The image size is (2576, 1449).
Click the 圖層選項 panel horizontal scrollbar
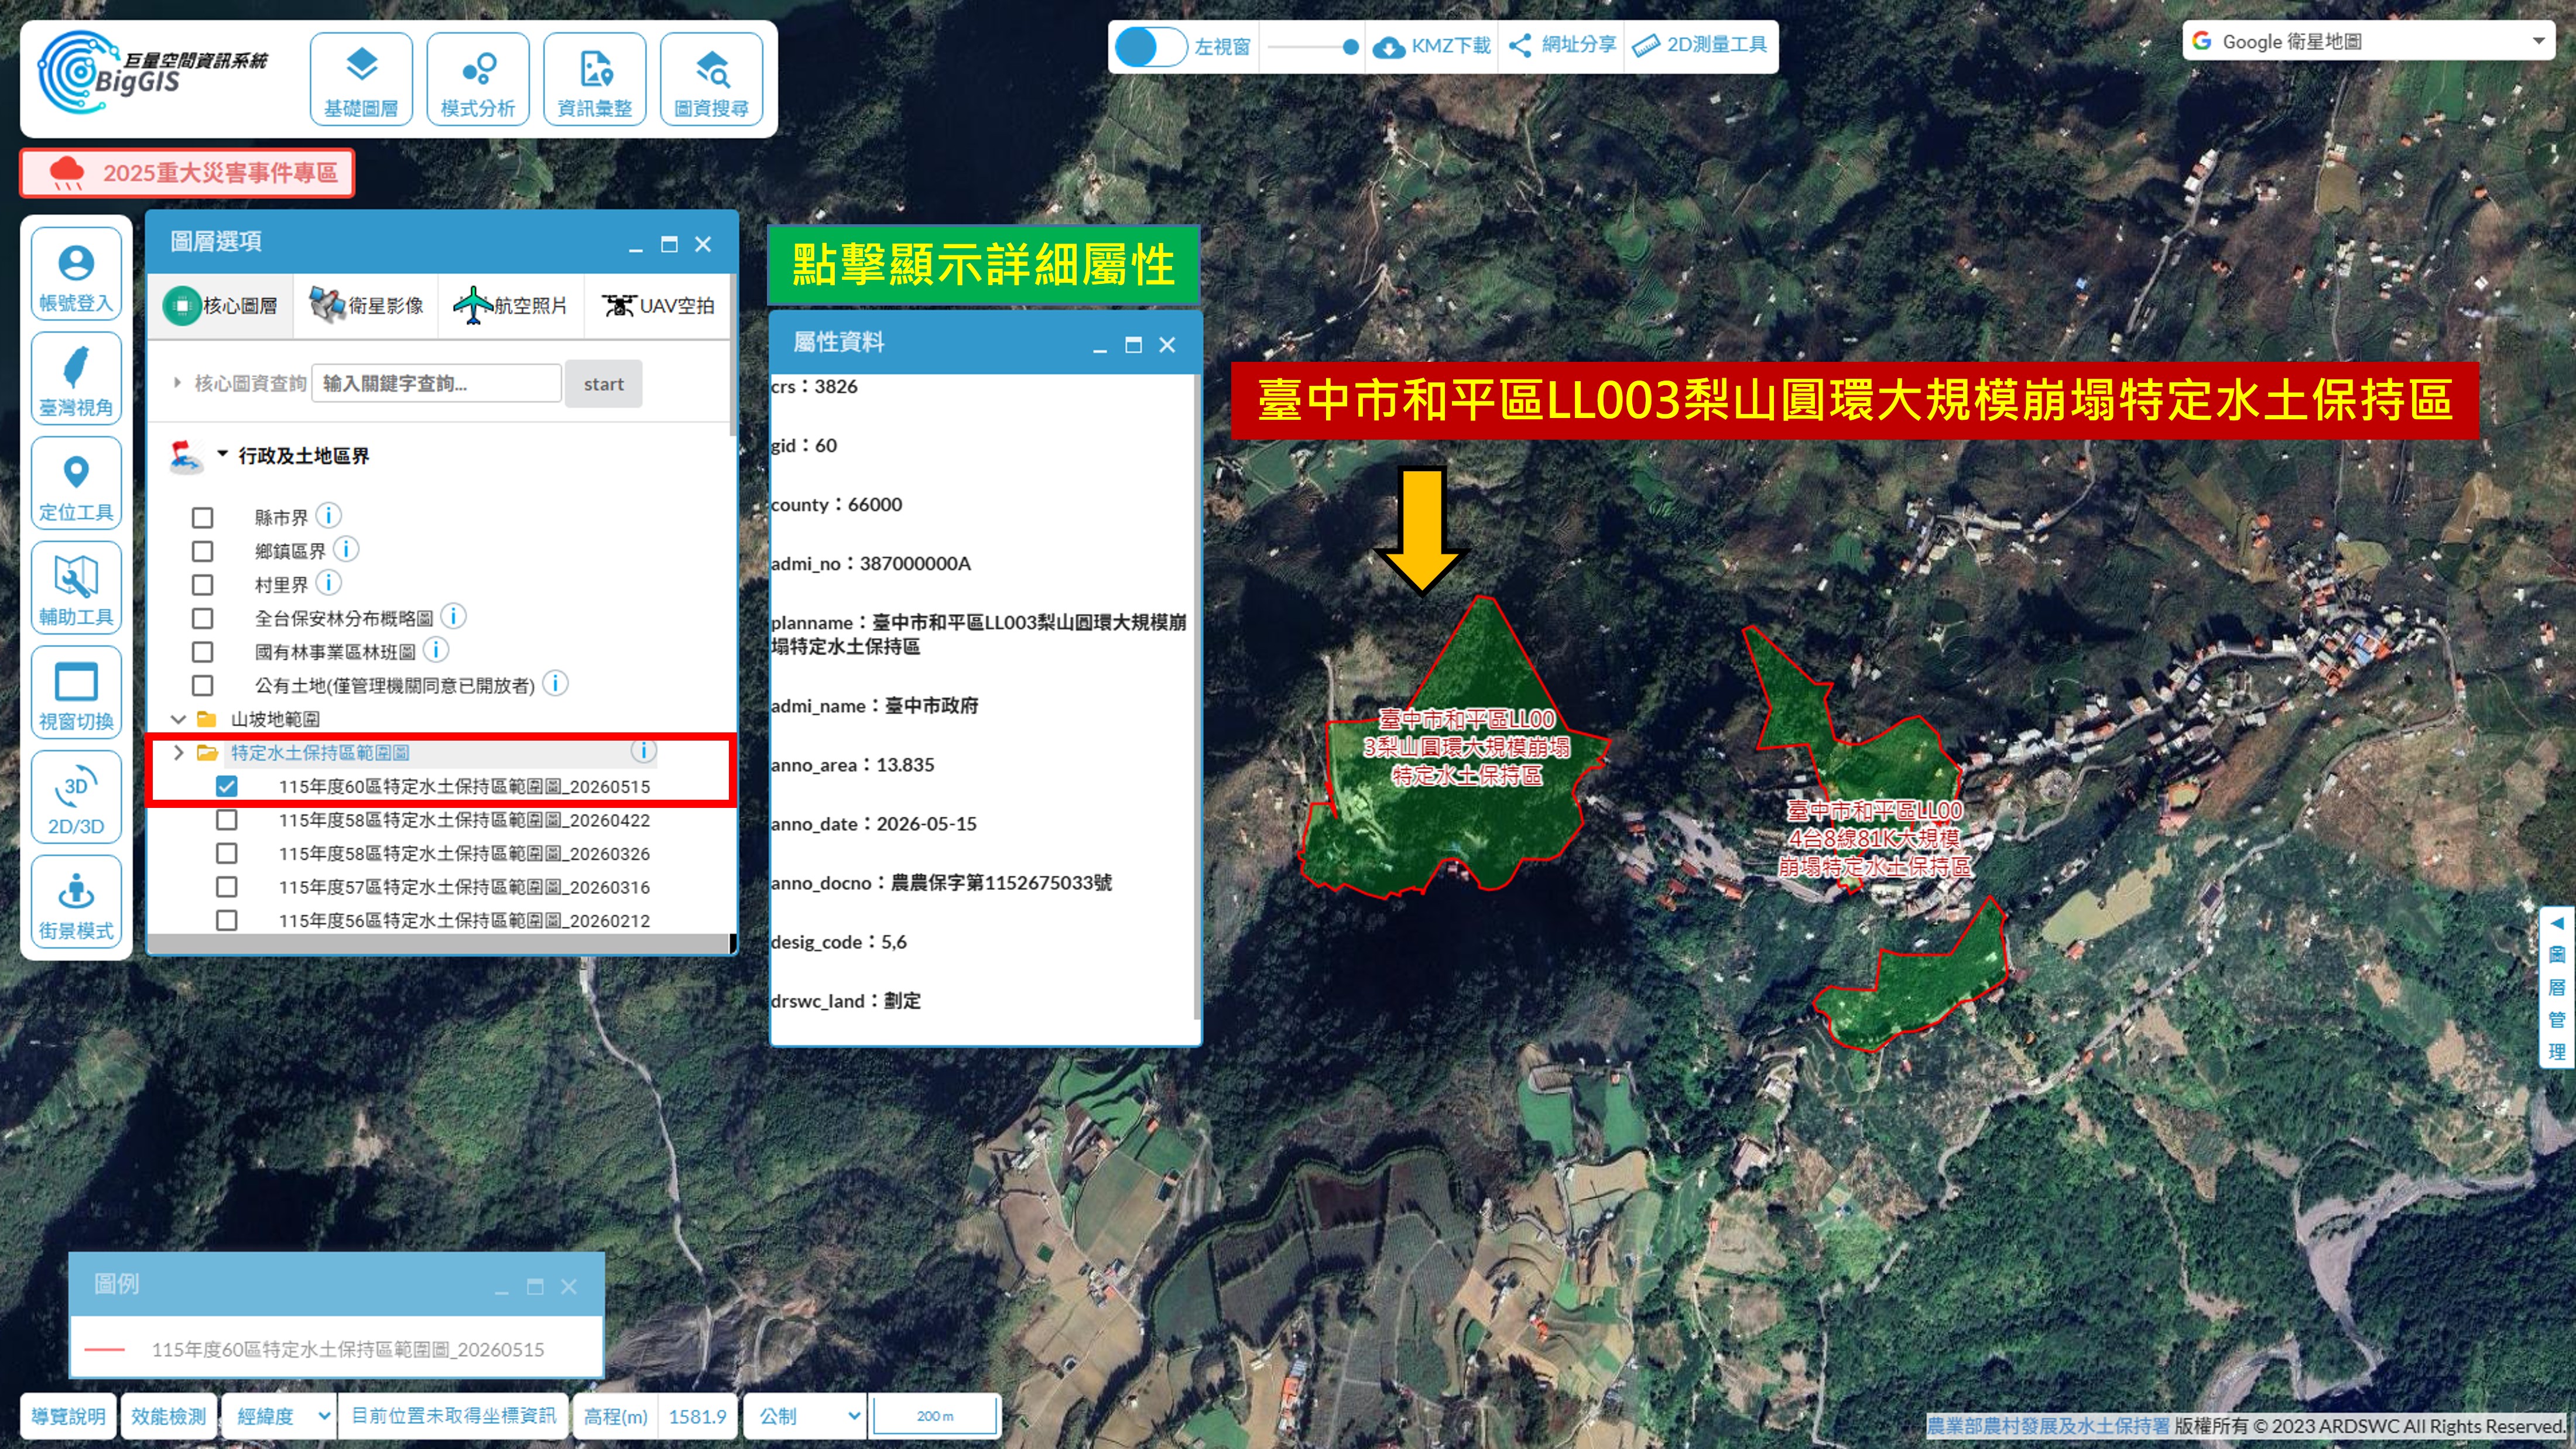pos(438,943)
